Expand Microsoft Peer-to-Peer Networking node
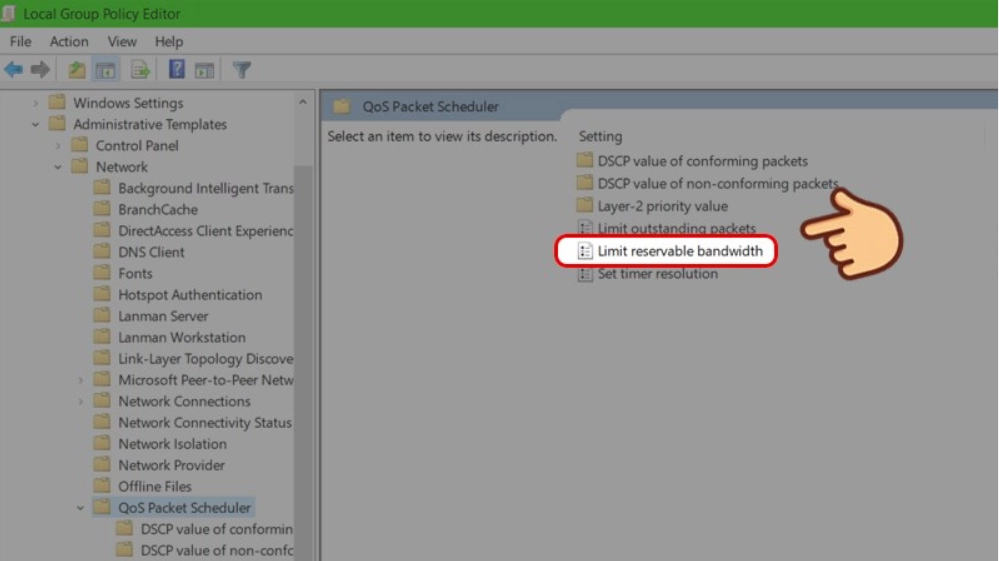This screenshot has width=999, height=561. pyautogui.click(x=80, y=380)
